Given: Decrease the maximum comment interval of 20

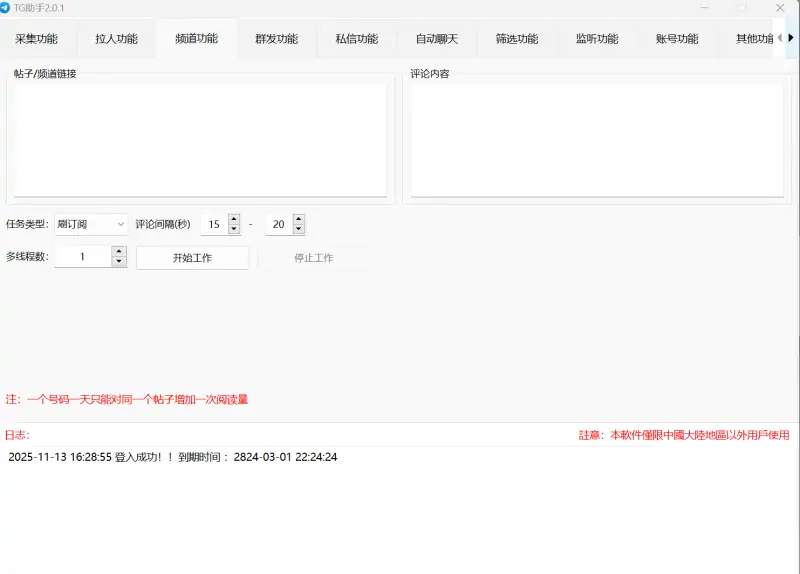Looking at the screenshot, I should [298, 229].
